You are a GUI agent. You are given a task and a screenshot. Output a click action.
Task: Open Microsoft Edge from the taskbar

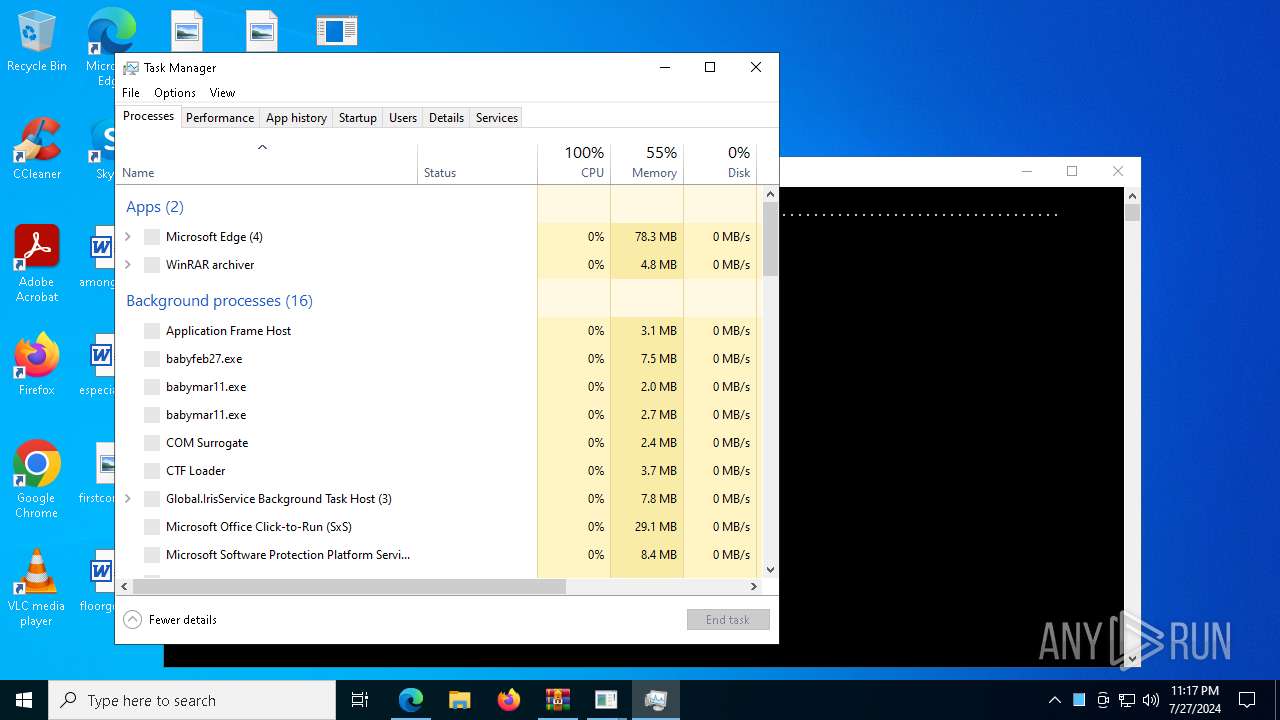coord(411,700)
